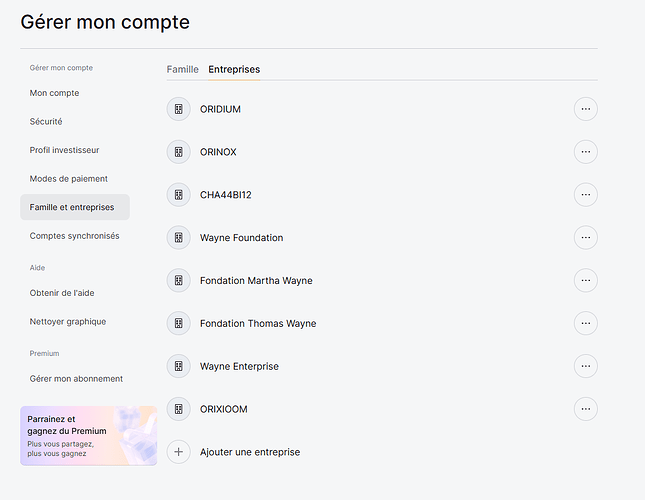
Task: Select the Entreprises tab
Action: point(234,70)
